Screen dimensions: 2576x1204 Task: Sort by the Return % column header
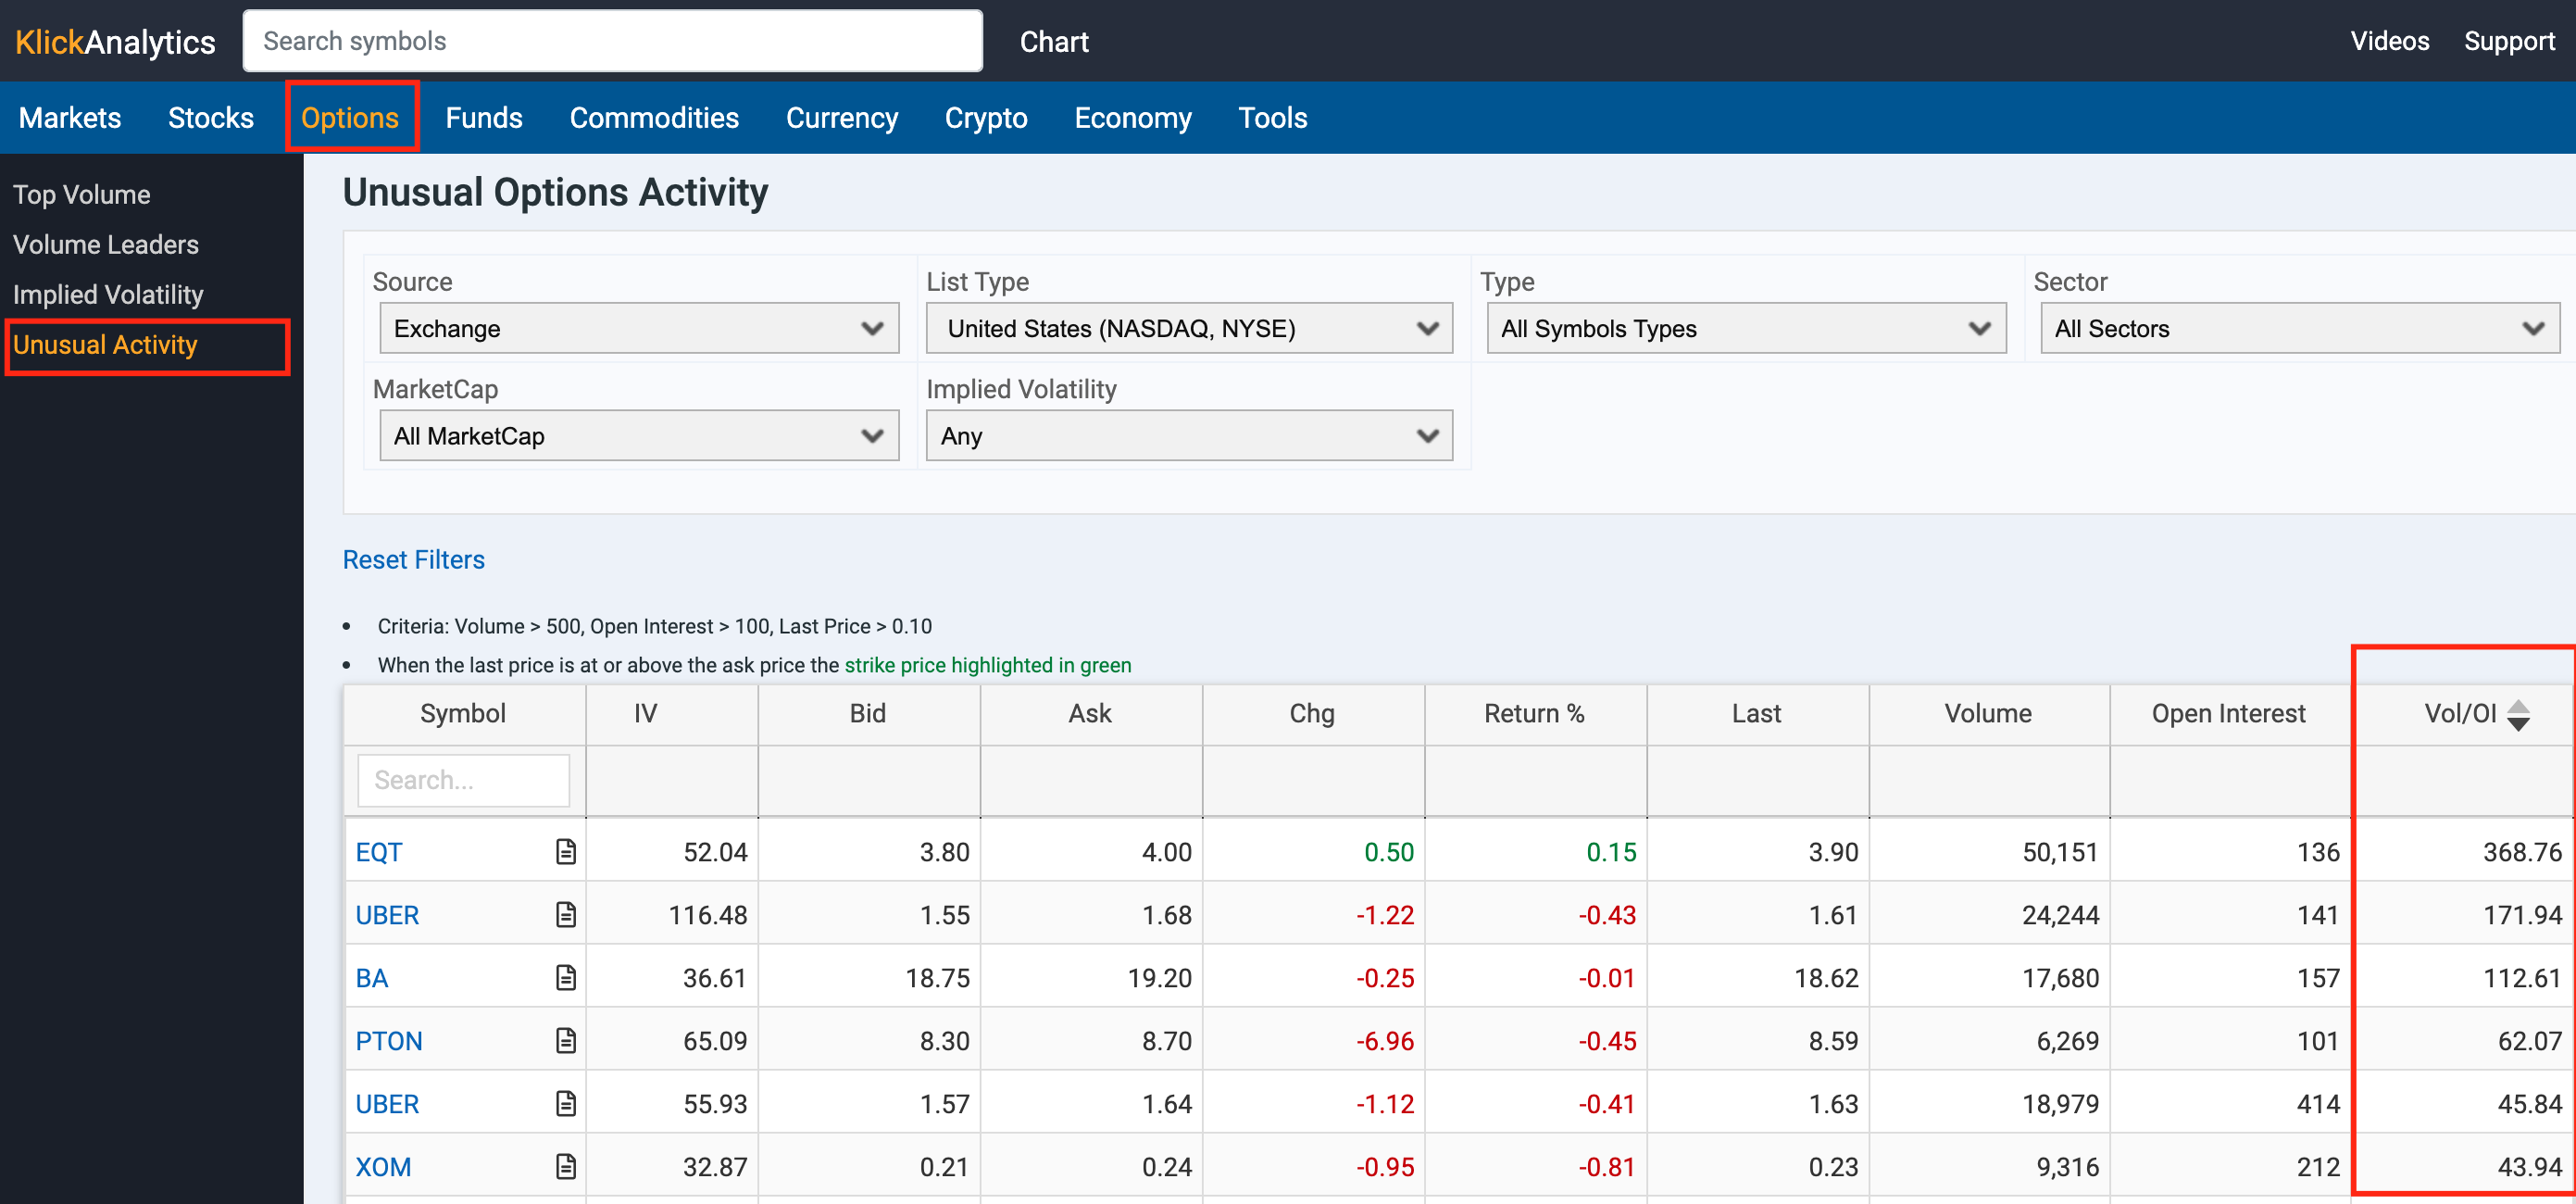pyautogui.click(x=1534, y=713)
